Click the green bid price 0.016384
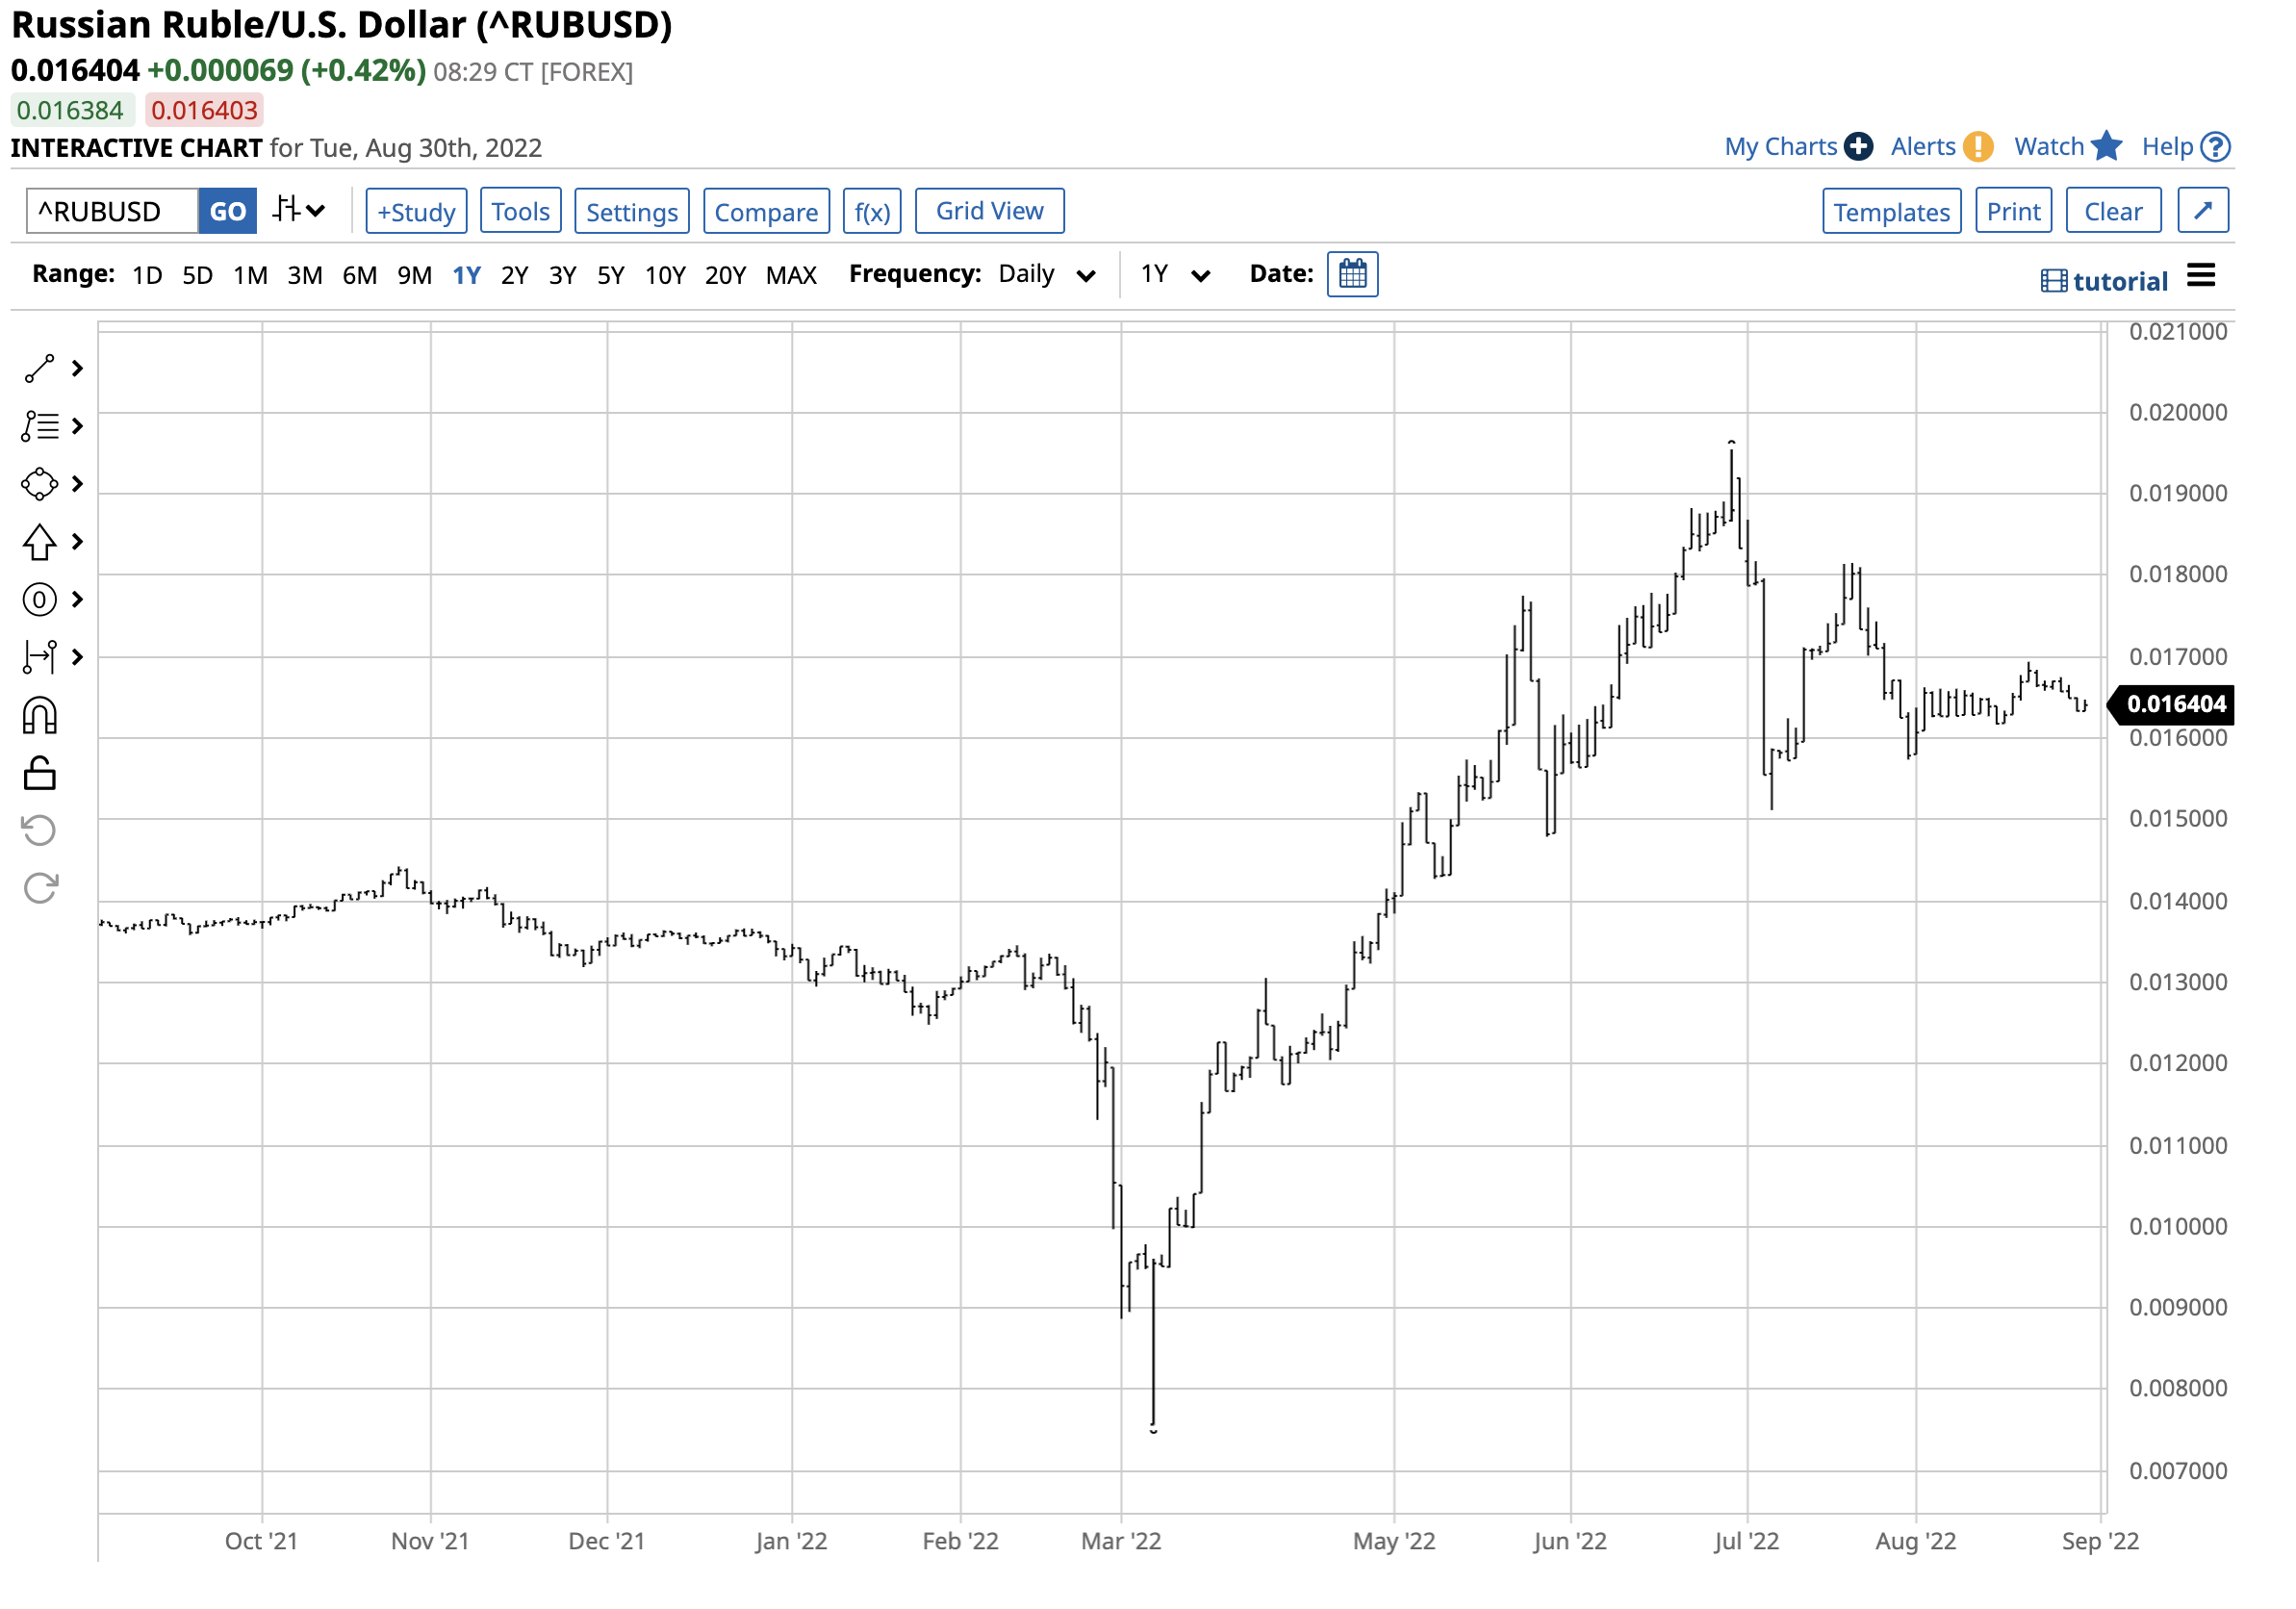 tap(70, 110)
